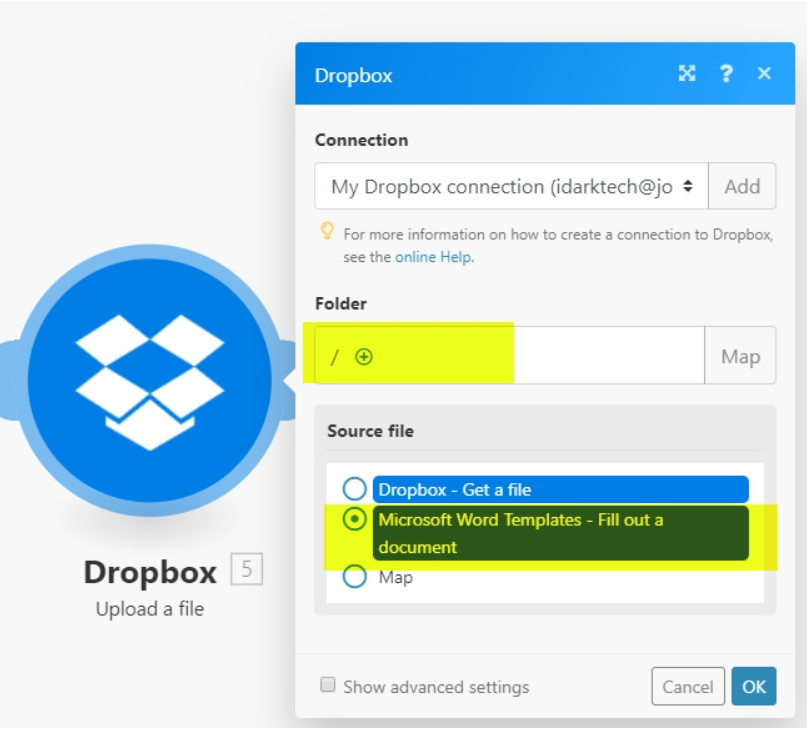Click the Dropbox dialog title text

354,76
